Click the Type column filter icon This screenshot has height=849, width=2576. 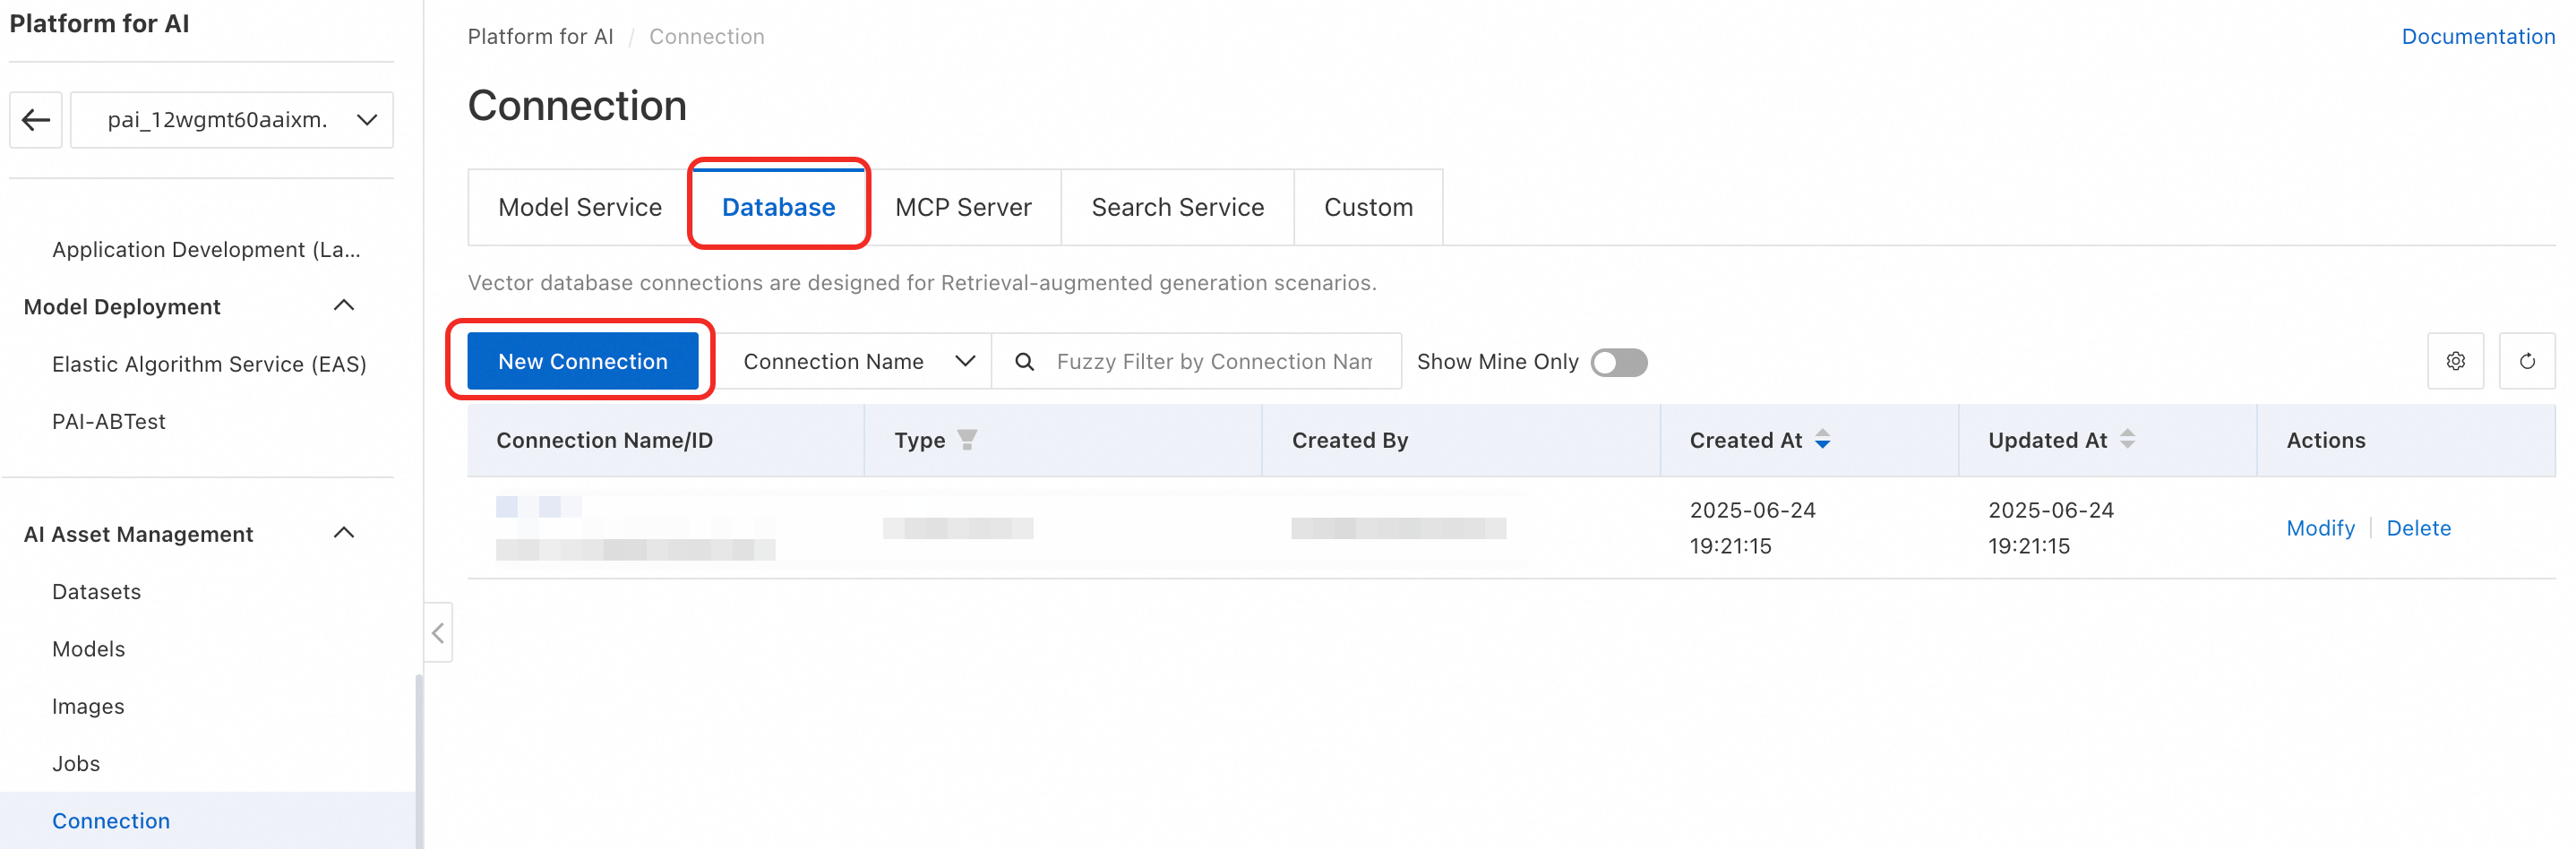[x=966, y=440]
